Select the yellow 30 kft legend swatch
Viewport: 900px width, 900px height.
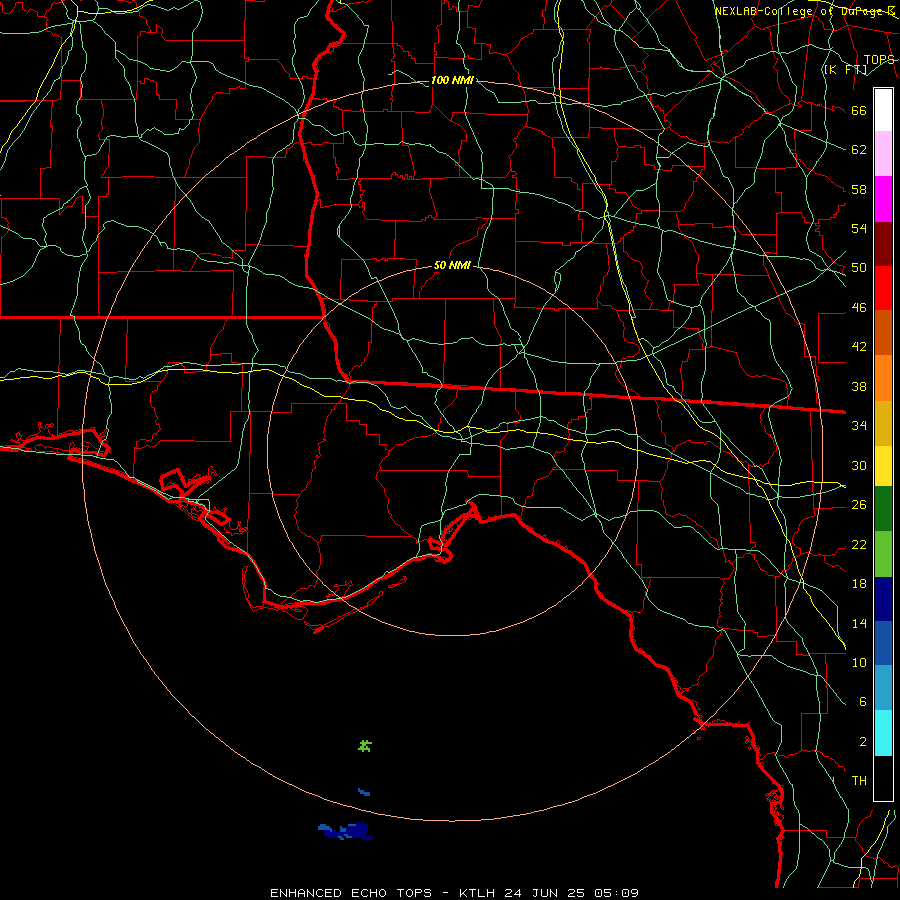[883, 466]
